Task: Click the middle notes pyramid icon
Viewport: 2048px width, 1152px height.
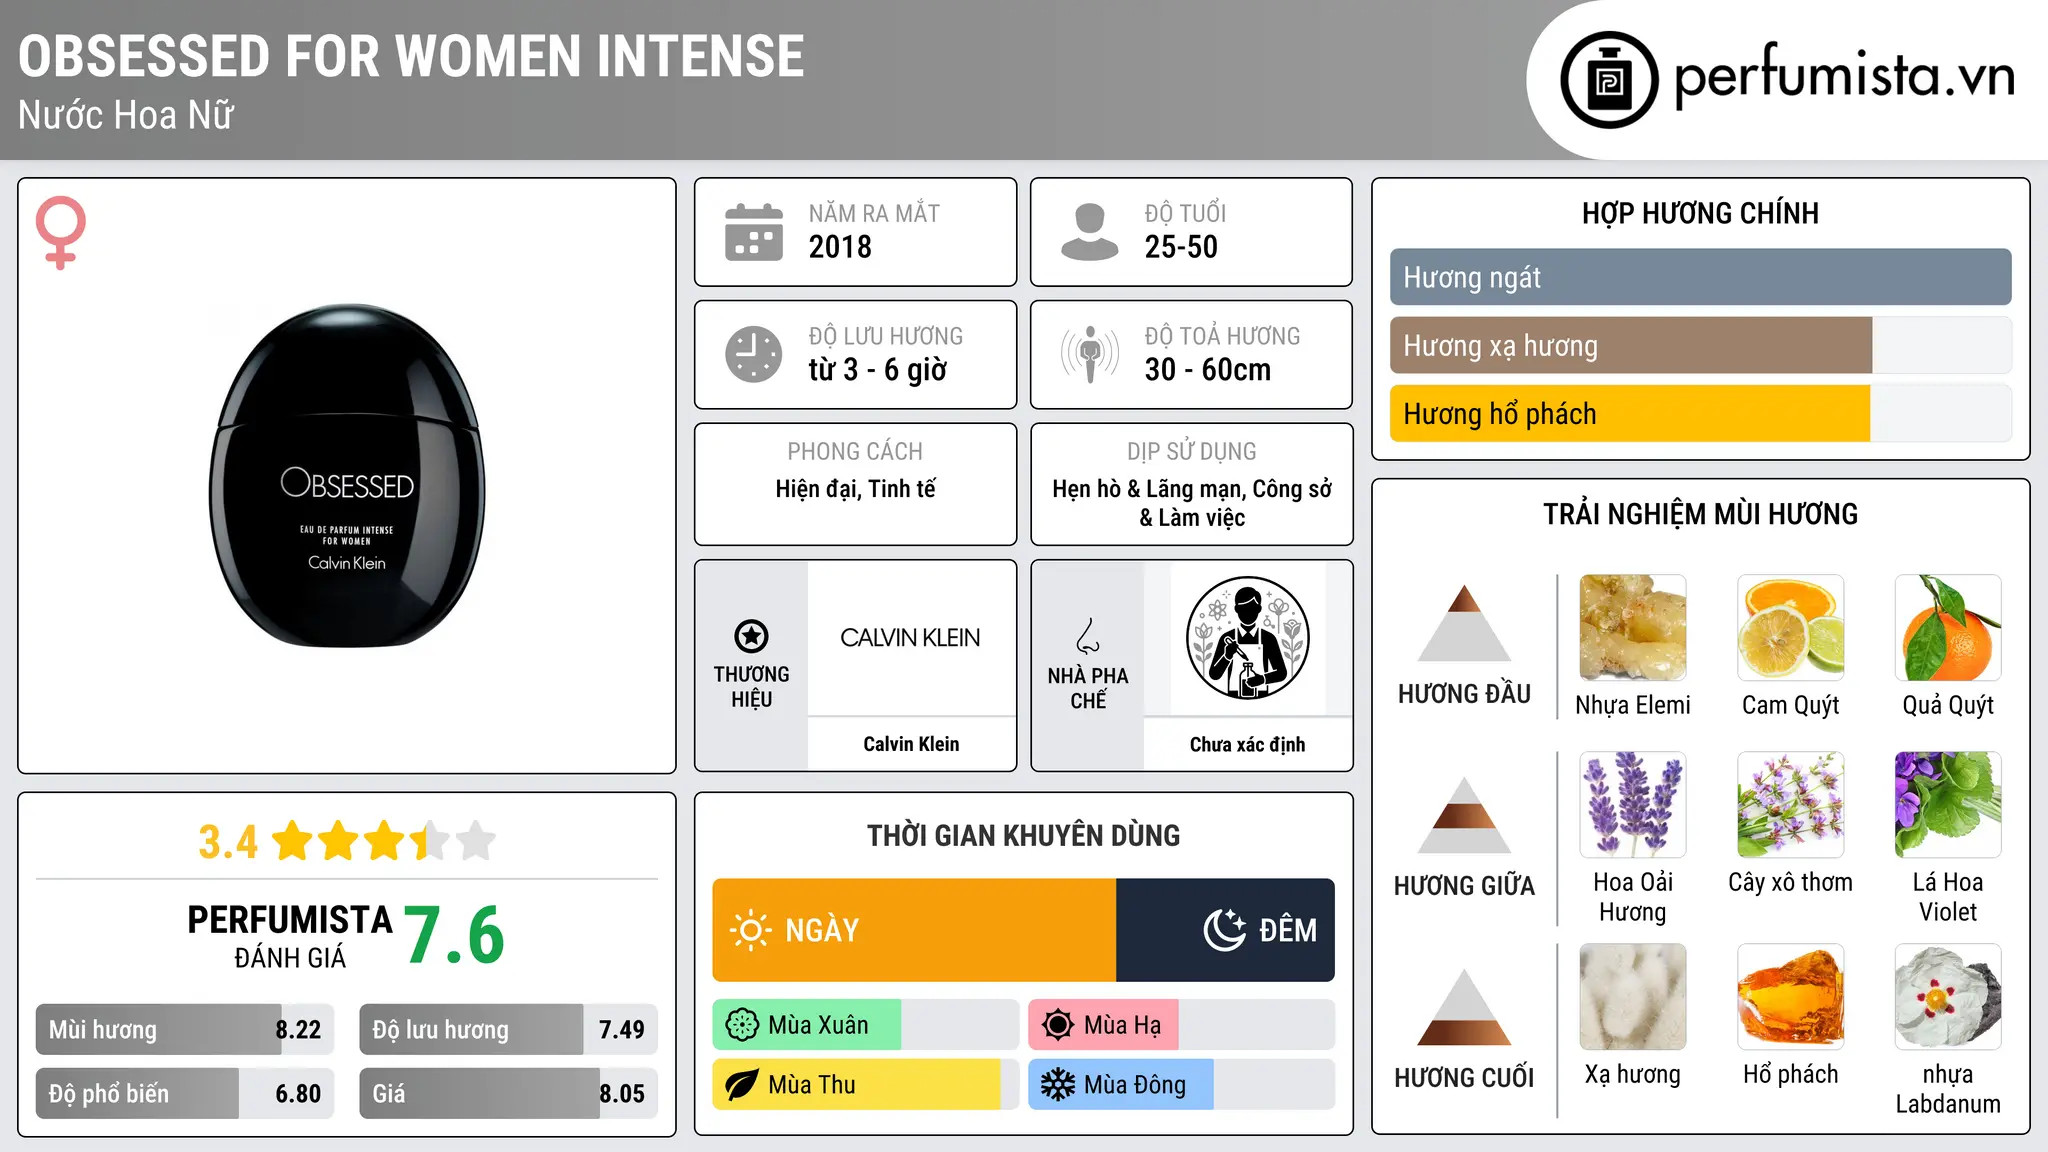Action: pyautogui.click(x=1464, y=815)
